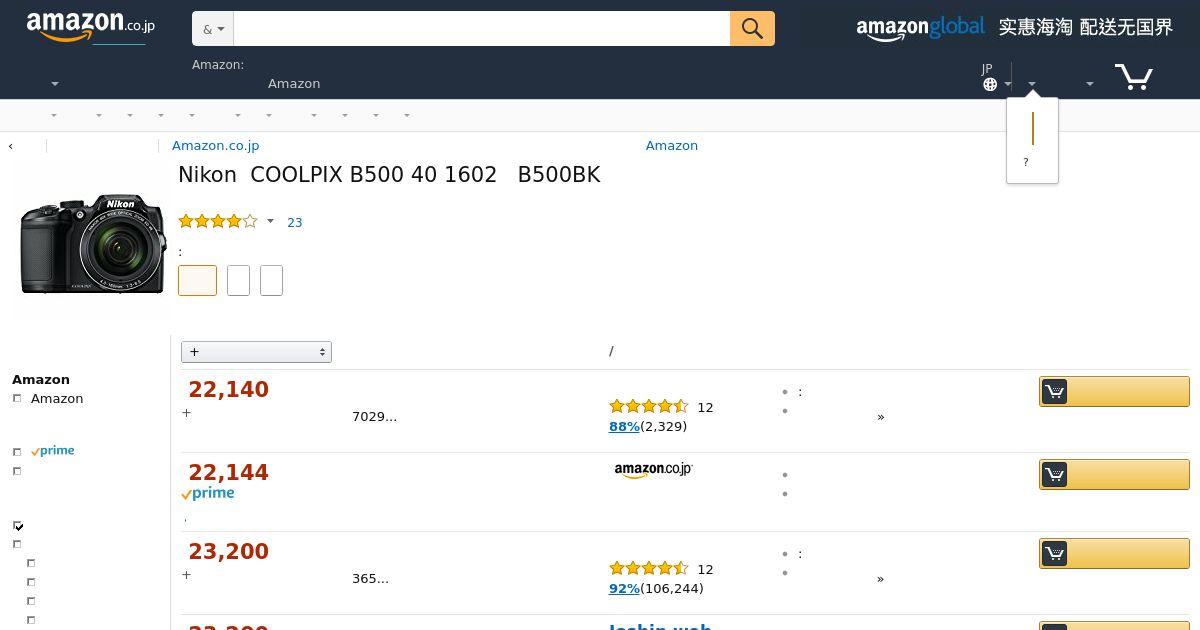Add the 22,140 offer to cart
1200x630 pixels.
coord(1114,391)
